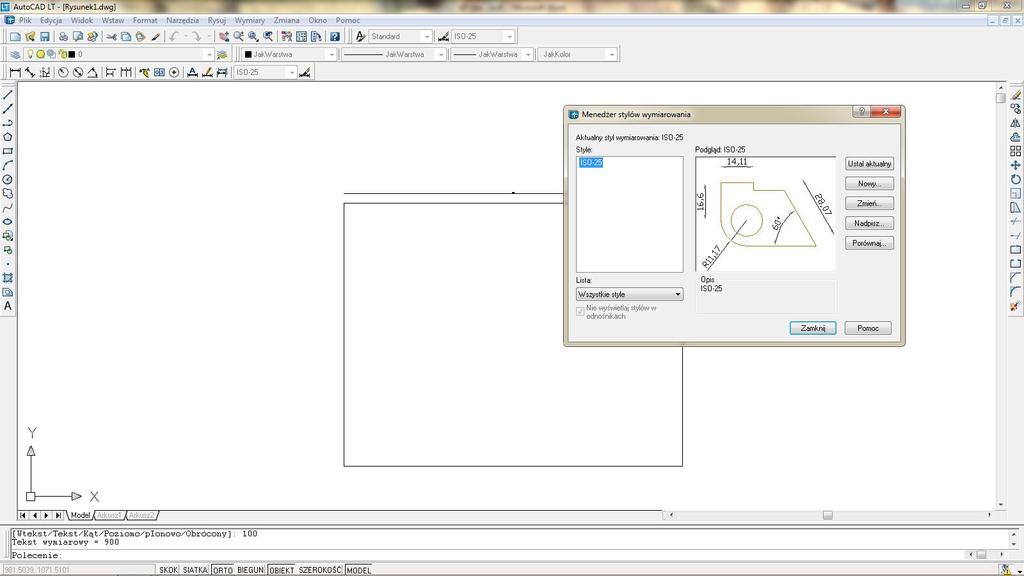This screenshot has width=1024, height=576.
Task: Click the Copy object tool icon
Action: 1015,109
